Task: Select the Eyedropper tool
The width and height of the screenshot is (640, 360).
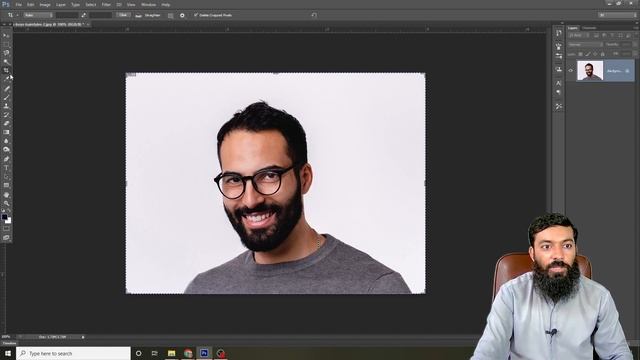Action: tap(6, 79)
